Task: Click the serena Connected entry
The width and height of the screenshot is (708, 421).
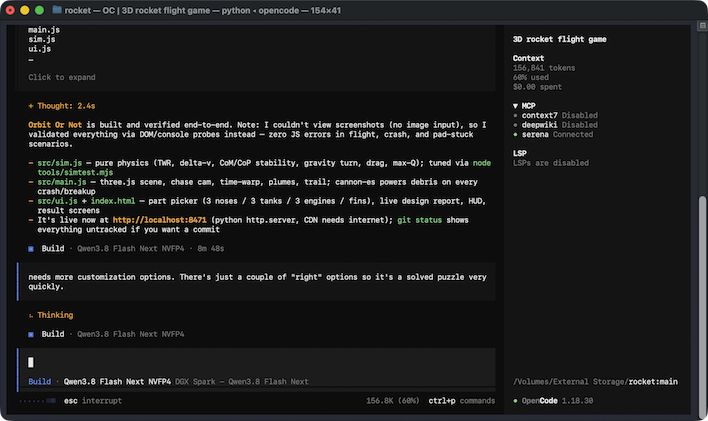Action: pyautogui.click(x=553, y=135)
